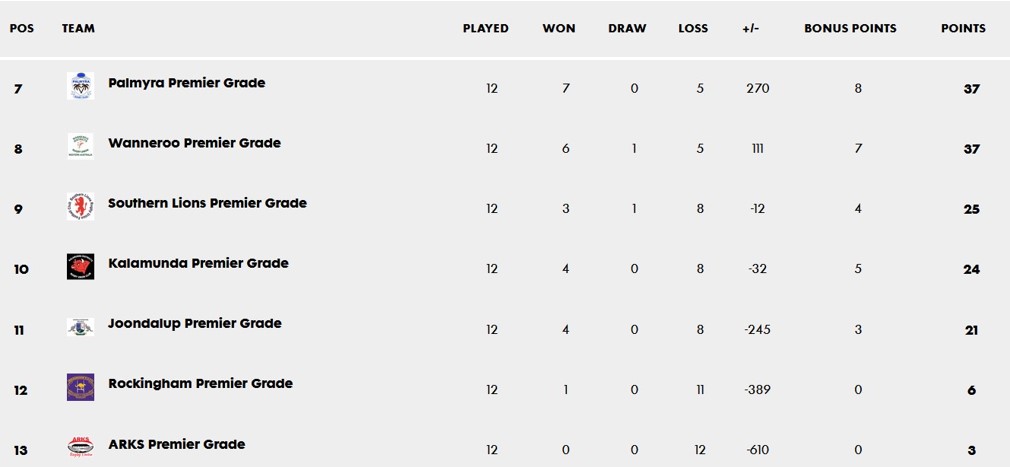Open Wanneroo Premier Grade team page
This screenshot has width=1010, height=467.
pyautogui.click(x=195, y=143)
